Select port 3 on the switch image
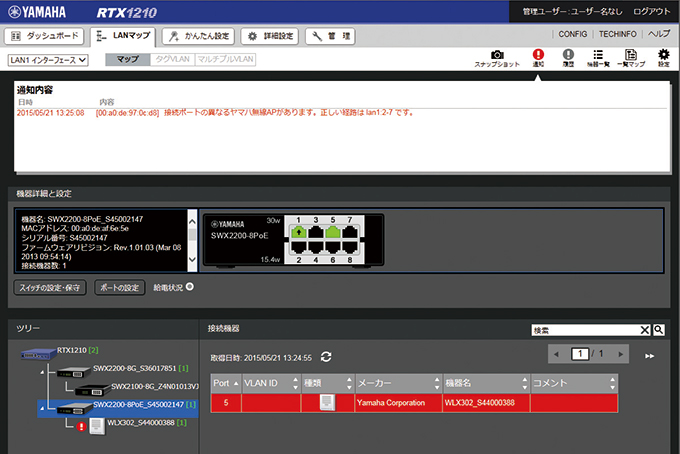 (x=316, y=232)
